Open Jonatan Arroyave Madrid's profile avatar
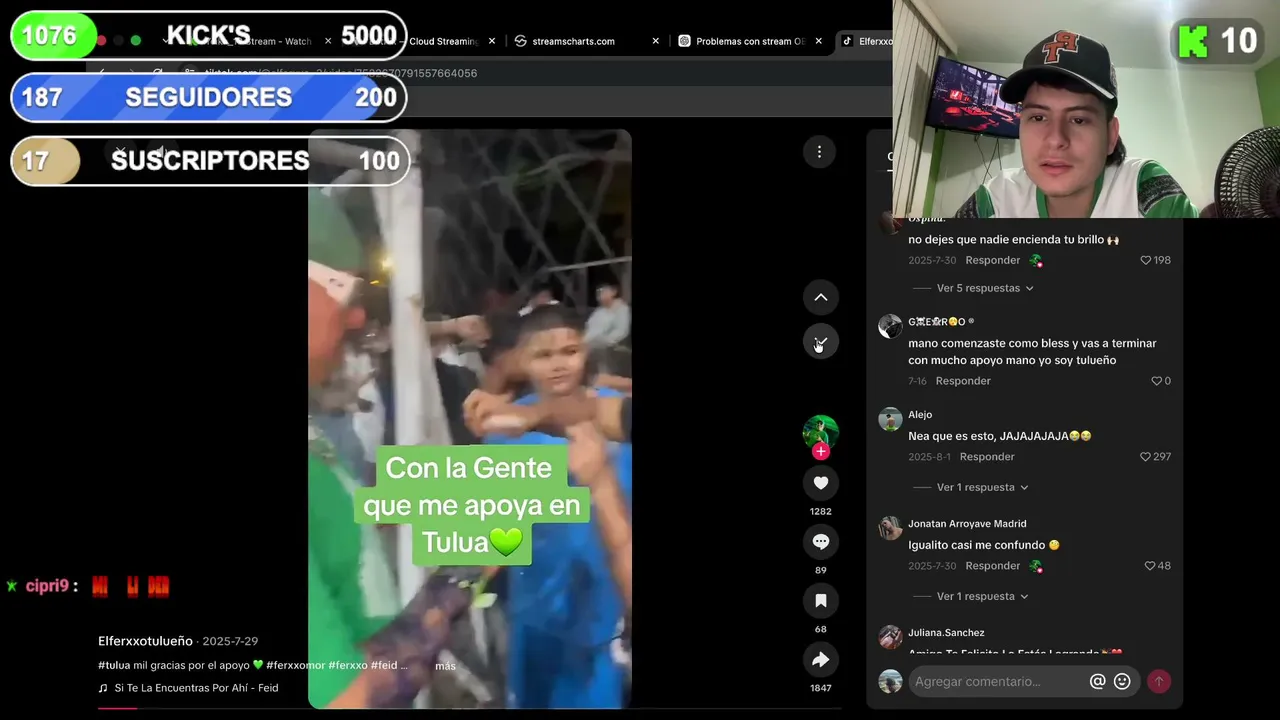This screenshot has width=1280, height=720. point(890,528)
